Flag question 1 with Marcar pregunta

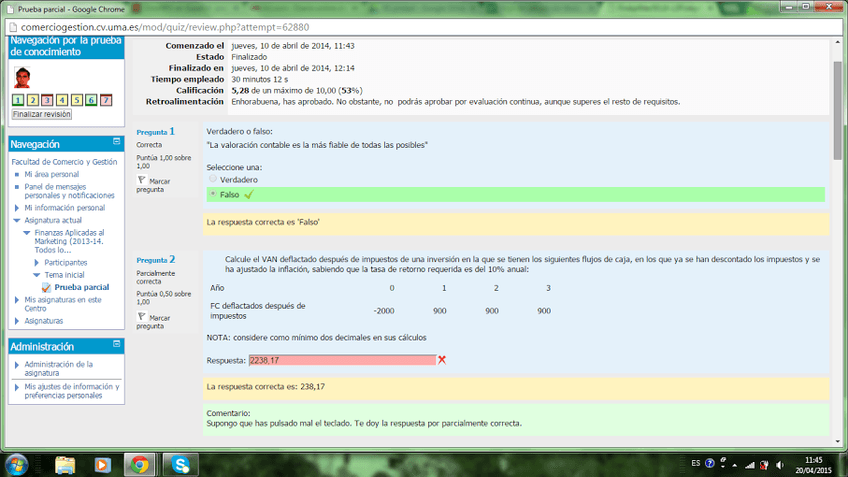tap(154, 185)
